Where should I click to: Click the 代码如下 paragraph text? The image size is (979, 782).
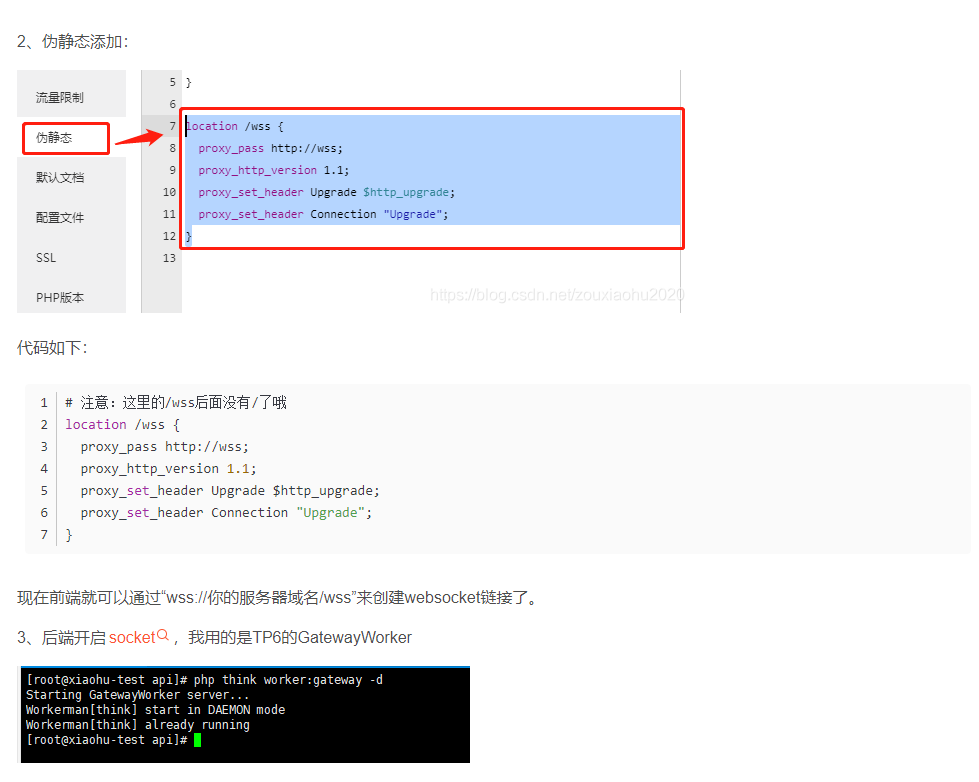tap(52, 347)
